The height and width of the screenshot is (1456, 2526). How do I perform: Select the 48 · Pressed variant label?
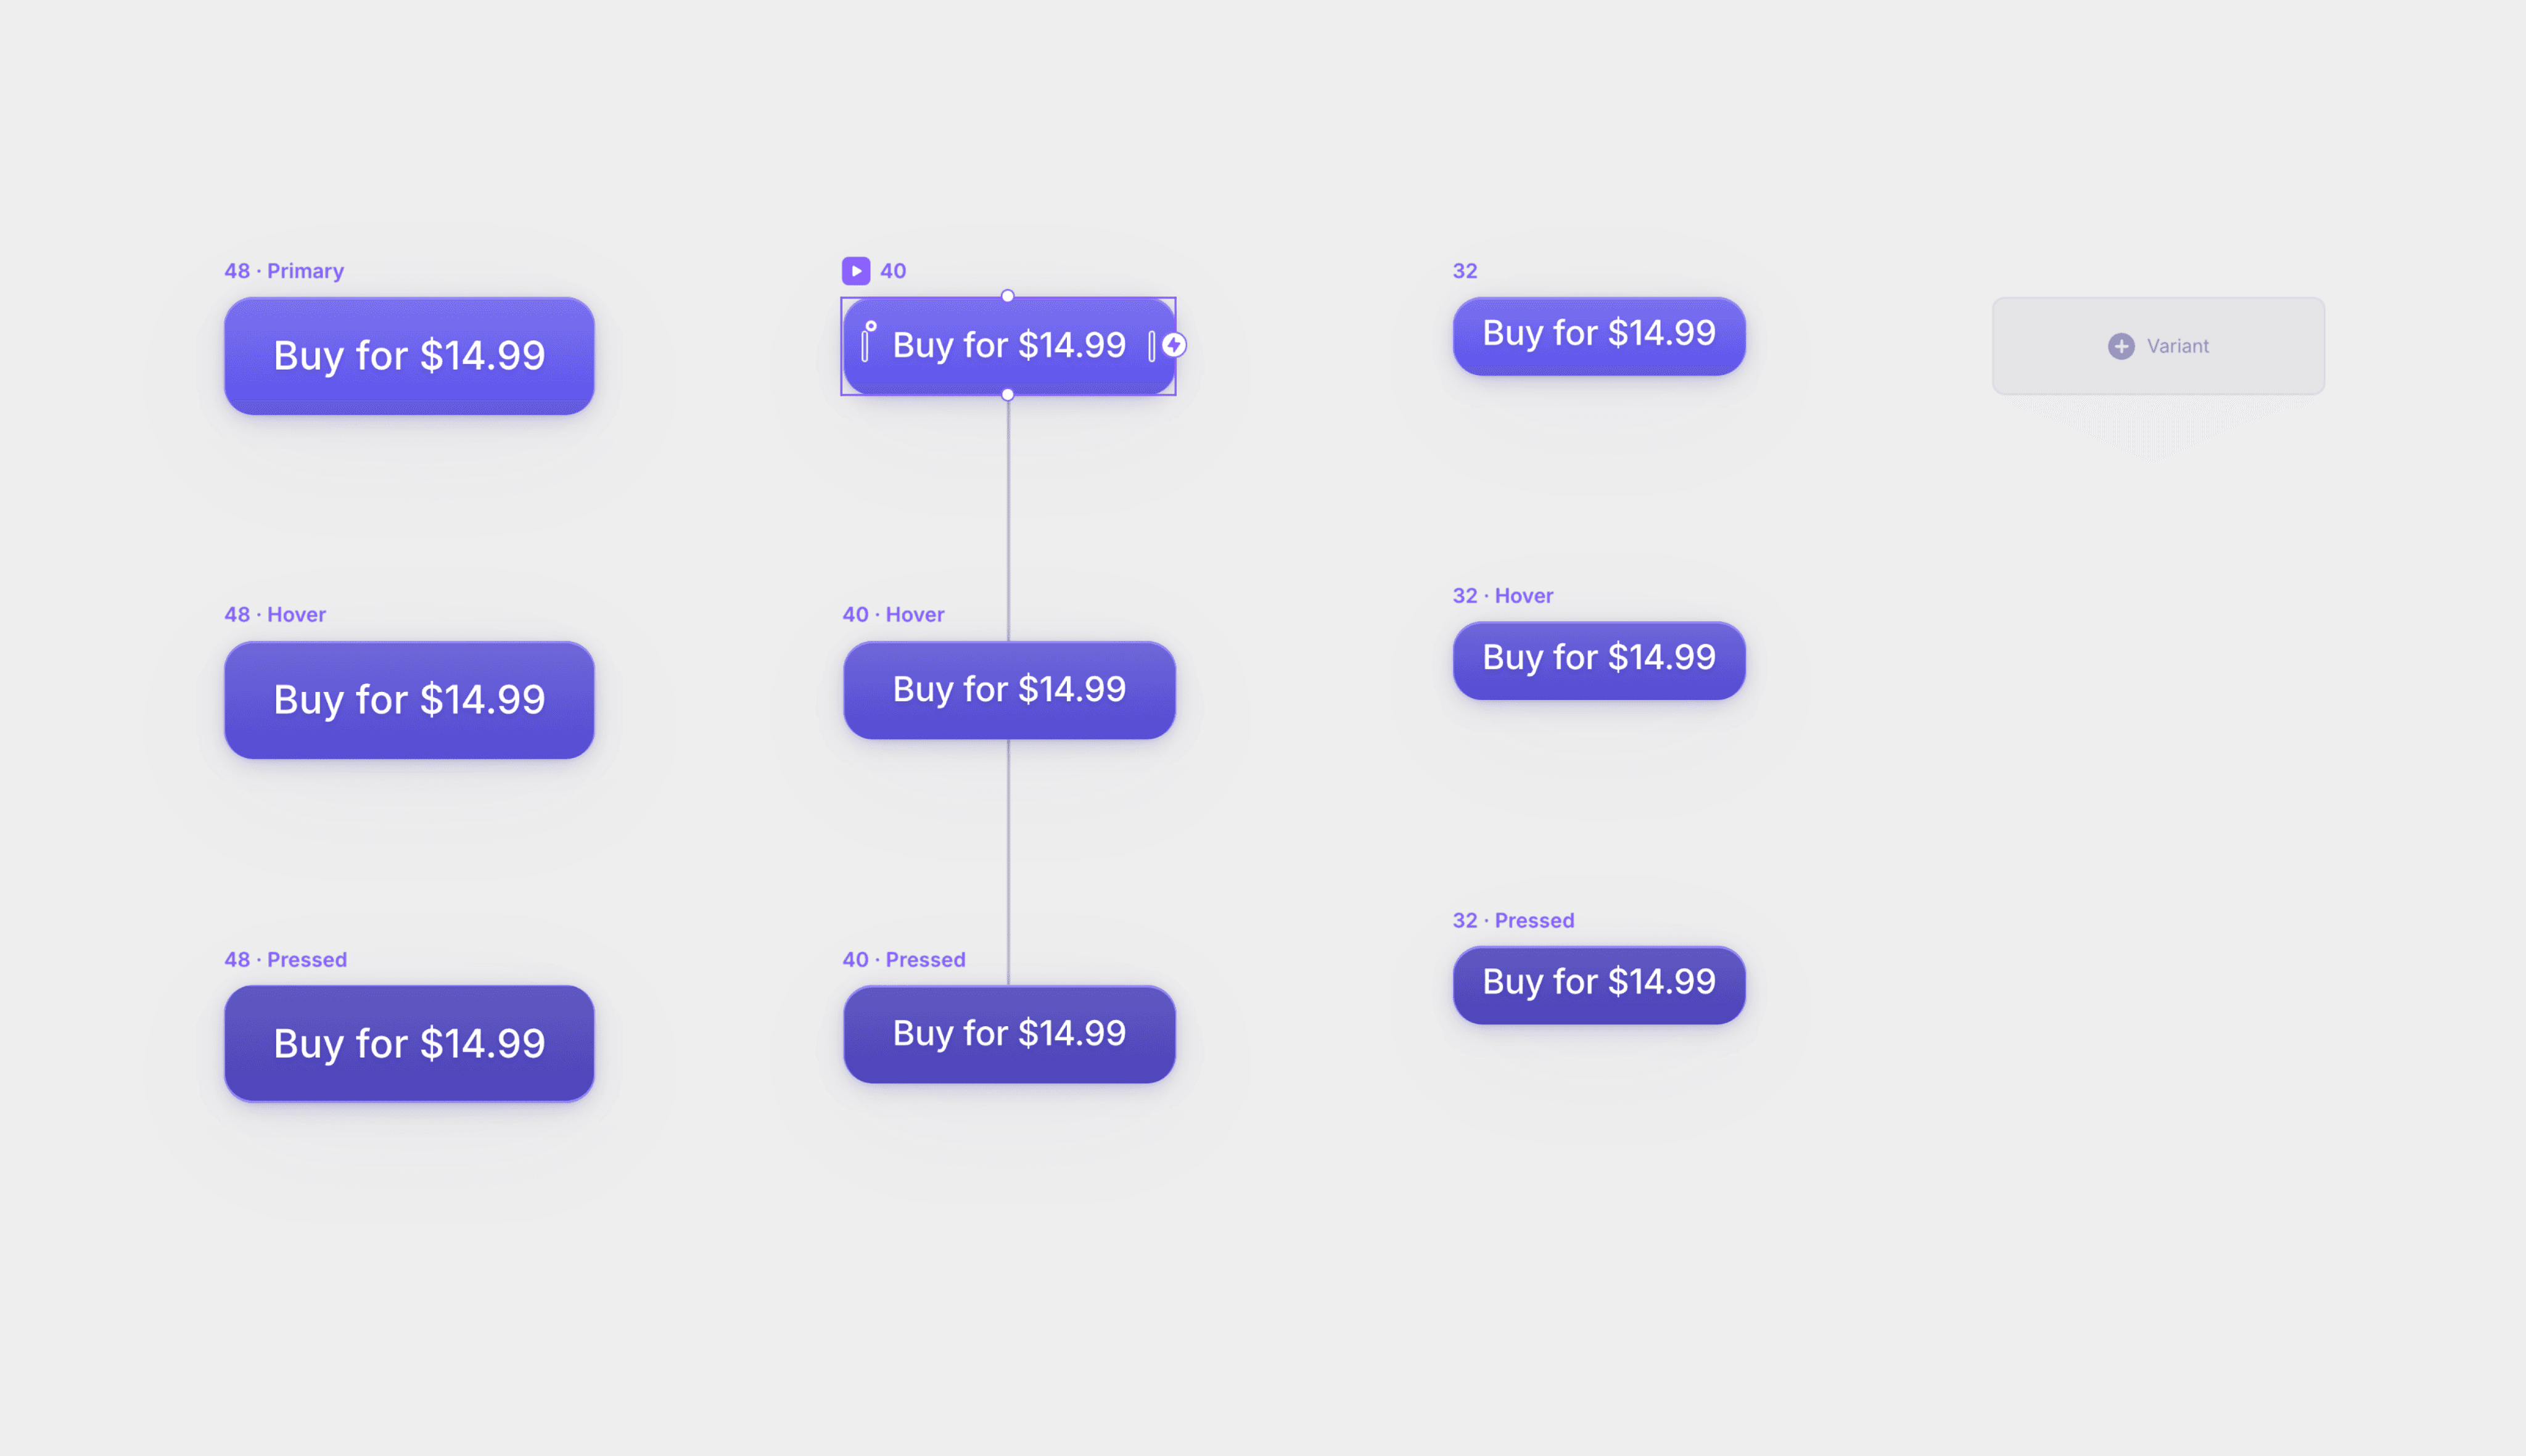[285, 959]
